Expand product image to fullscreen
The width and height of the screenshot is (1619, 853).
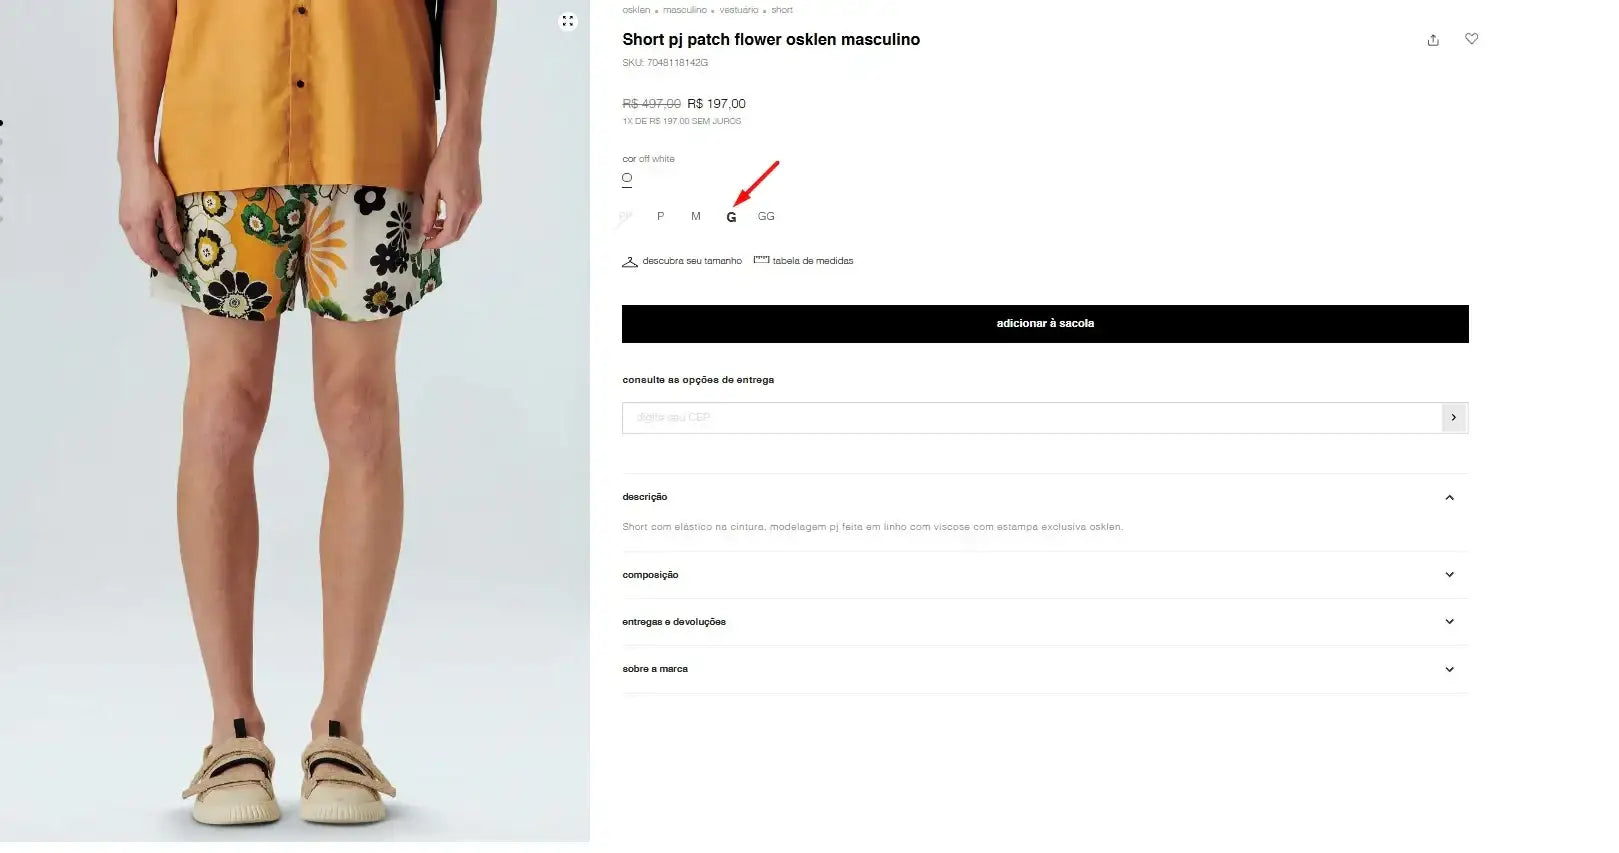point(568,21)
